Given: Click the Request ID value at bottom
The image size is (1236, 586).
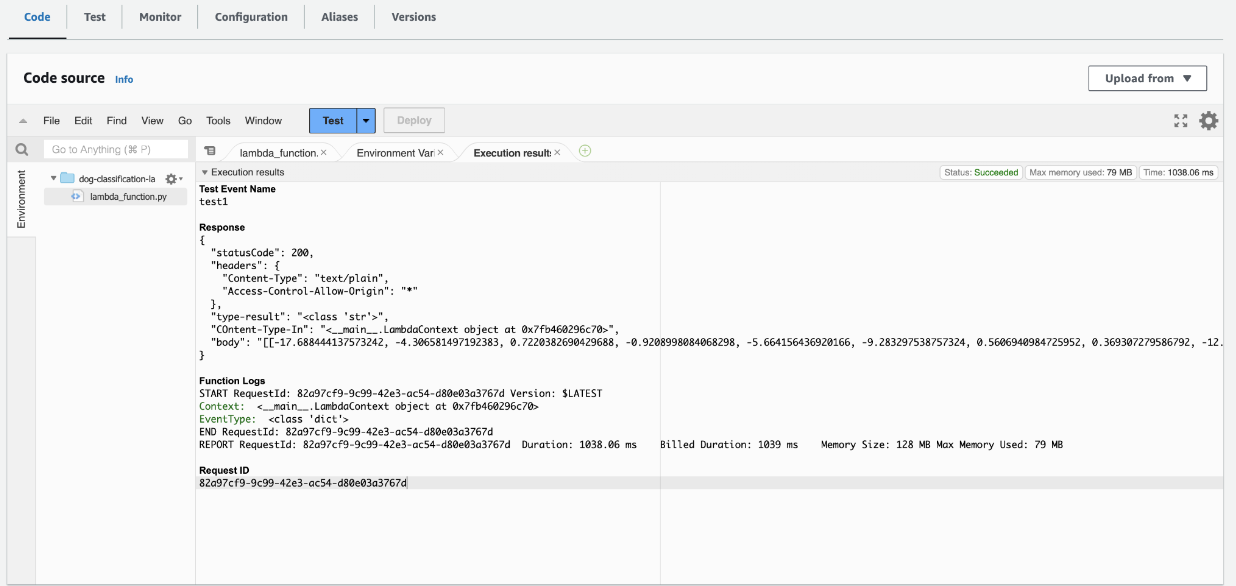Looking at the screenshot, I should (x=303, y=483).
